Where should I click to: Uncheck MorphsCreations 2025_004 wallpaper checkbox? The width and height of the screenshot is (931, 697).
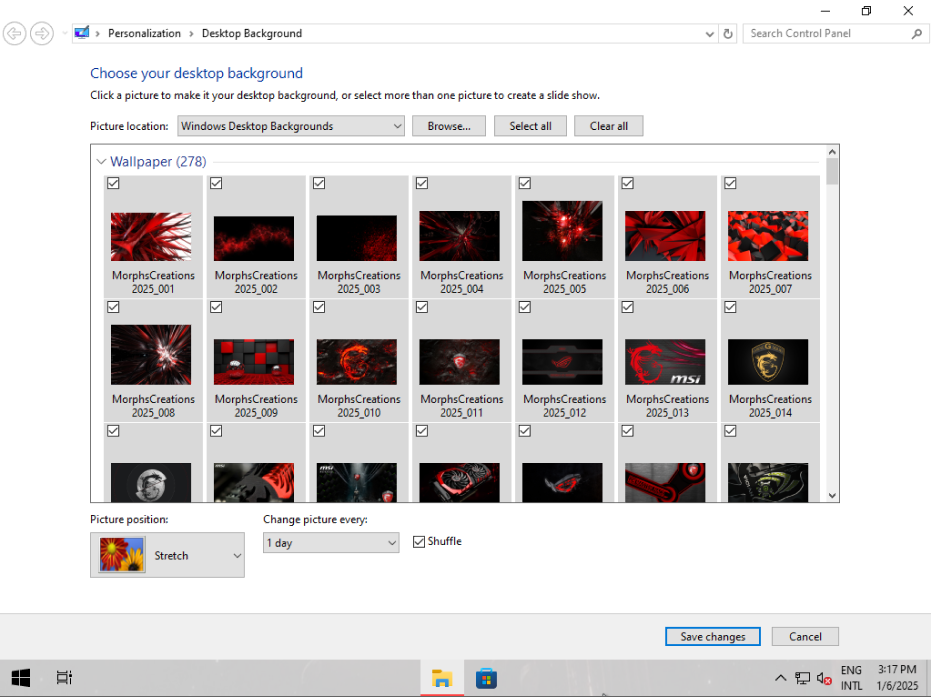422,183
